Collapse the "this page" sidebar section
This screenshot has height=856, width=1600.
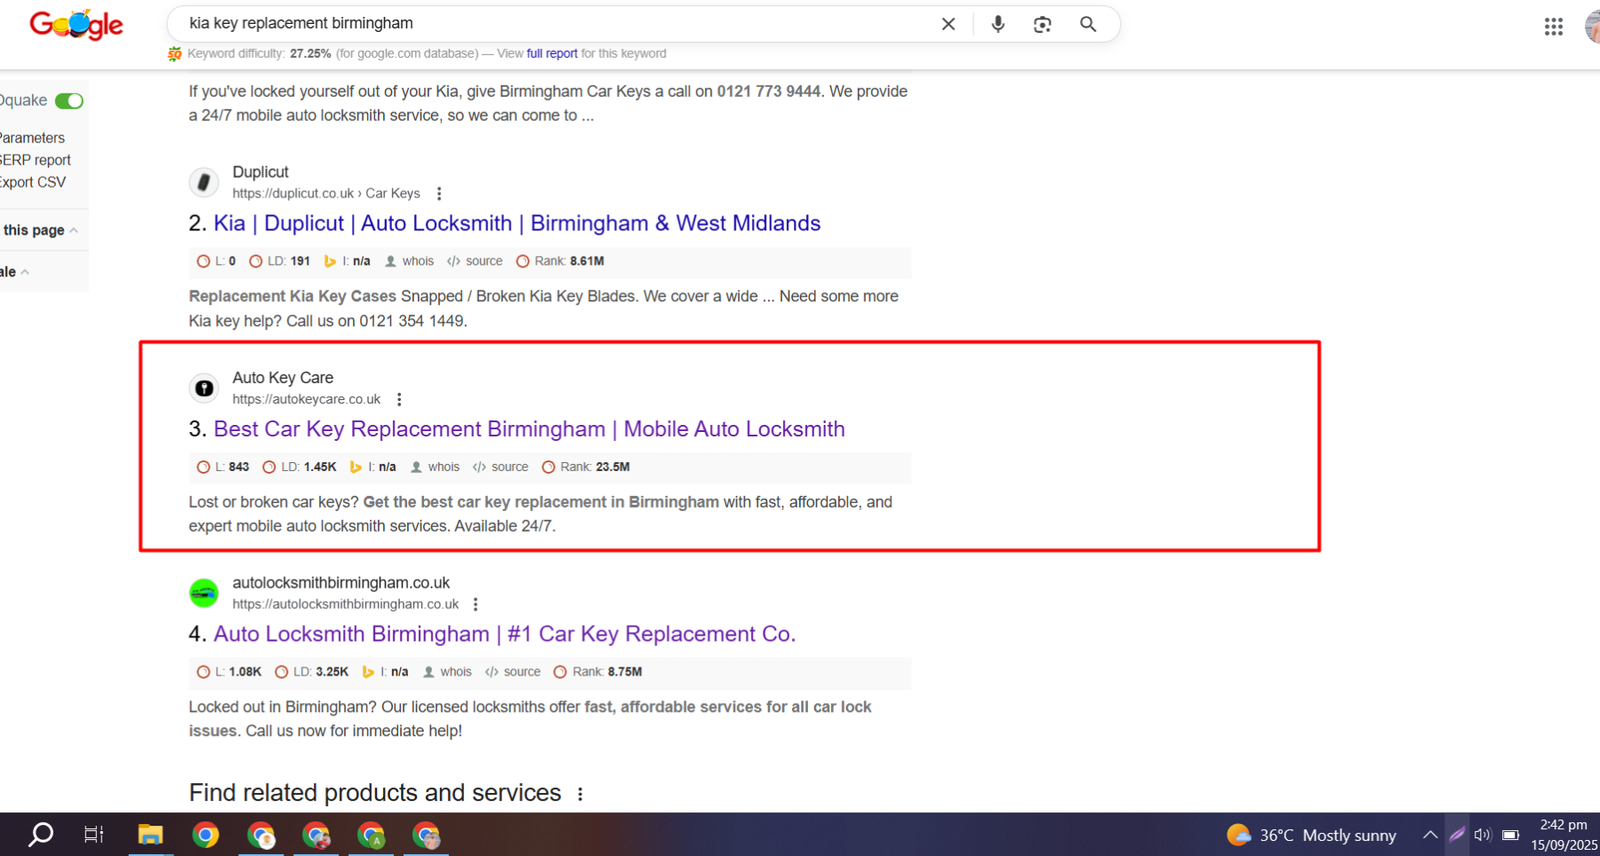(x=40, y=230)
